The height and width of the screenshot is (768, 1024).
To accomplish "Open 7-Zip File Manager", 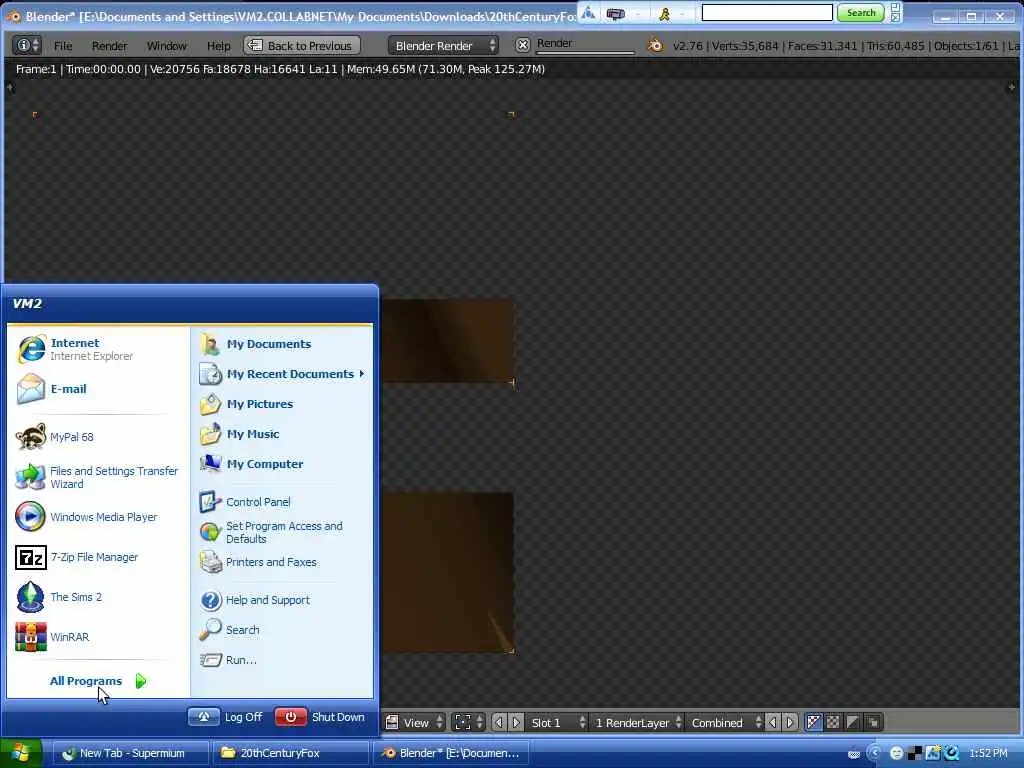I will 98,557.
